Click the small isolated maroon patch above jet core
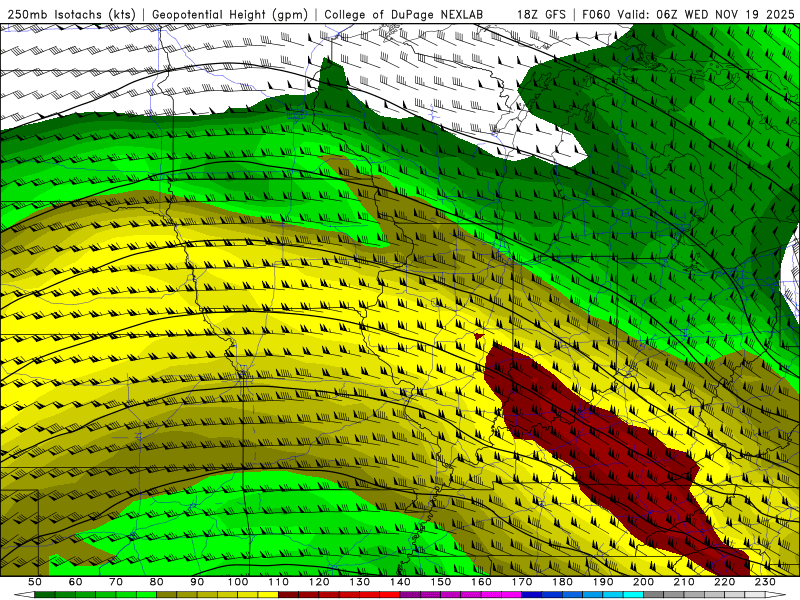The image size is (800, 600). point(479,336)
